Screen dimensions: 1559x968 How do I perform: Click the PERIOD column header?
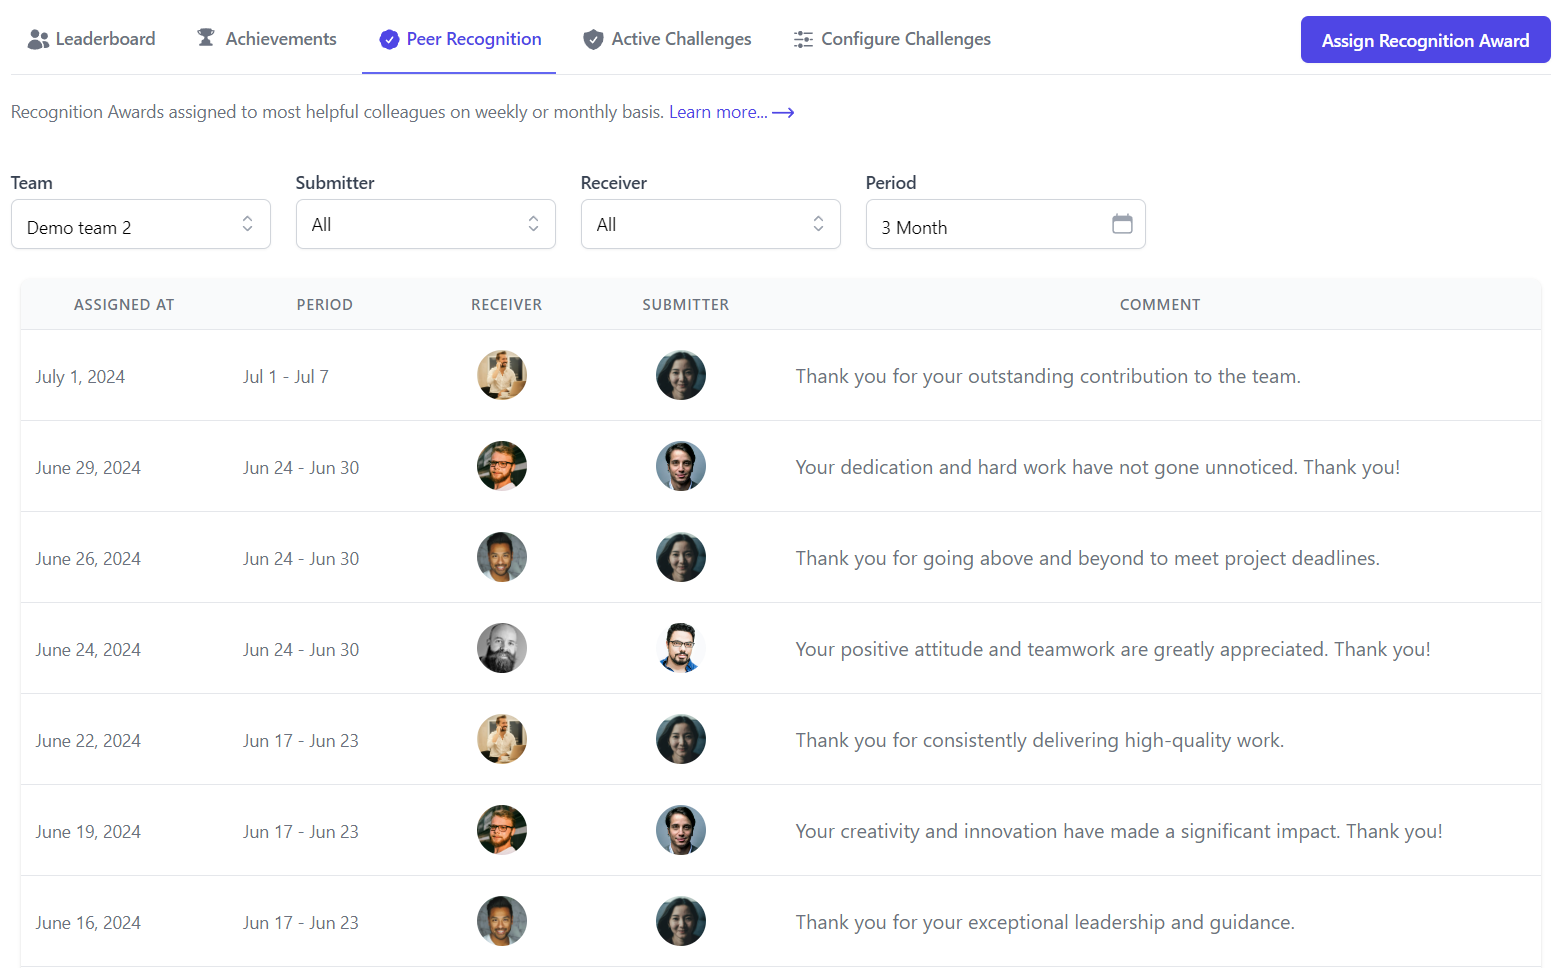click(x=325, y=305)
